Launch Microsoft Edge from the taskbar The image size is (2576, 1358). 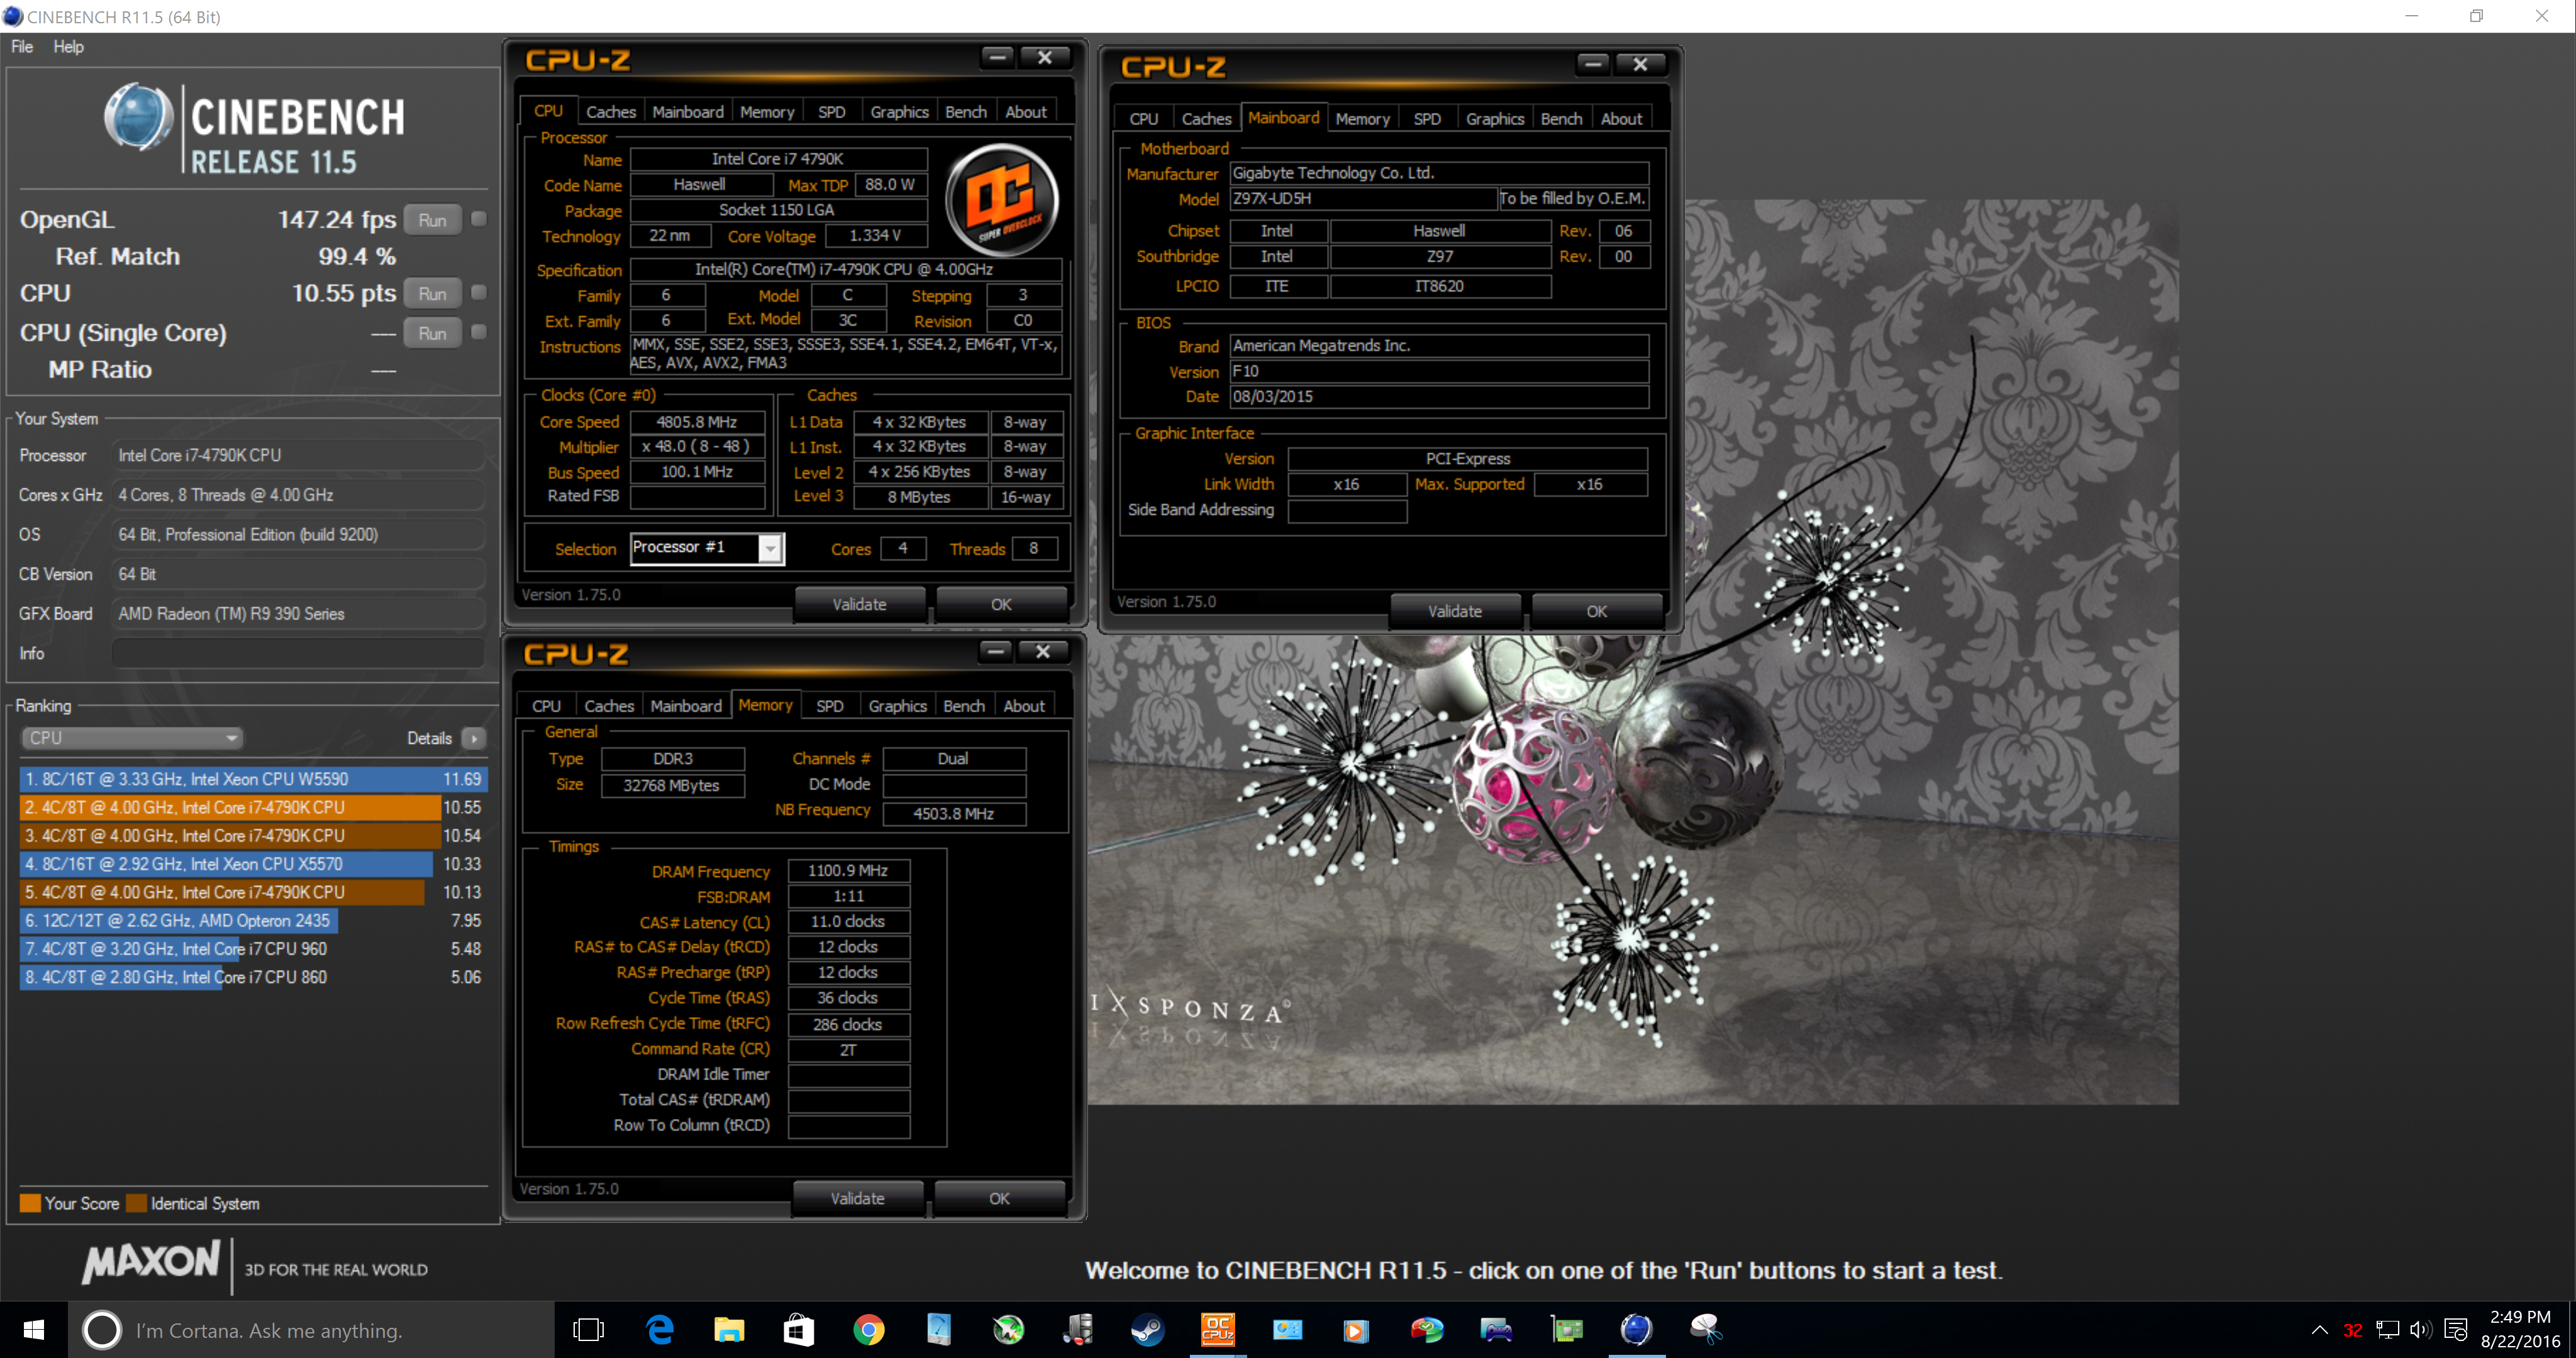click(659, 1329)
